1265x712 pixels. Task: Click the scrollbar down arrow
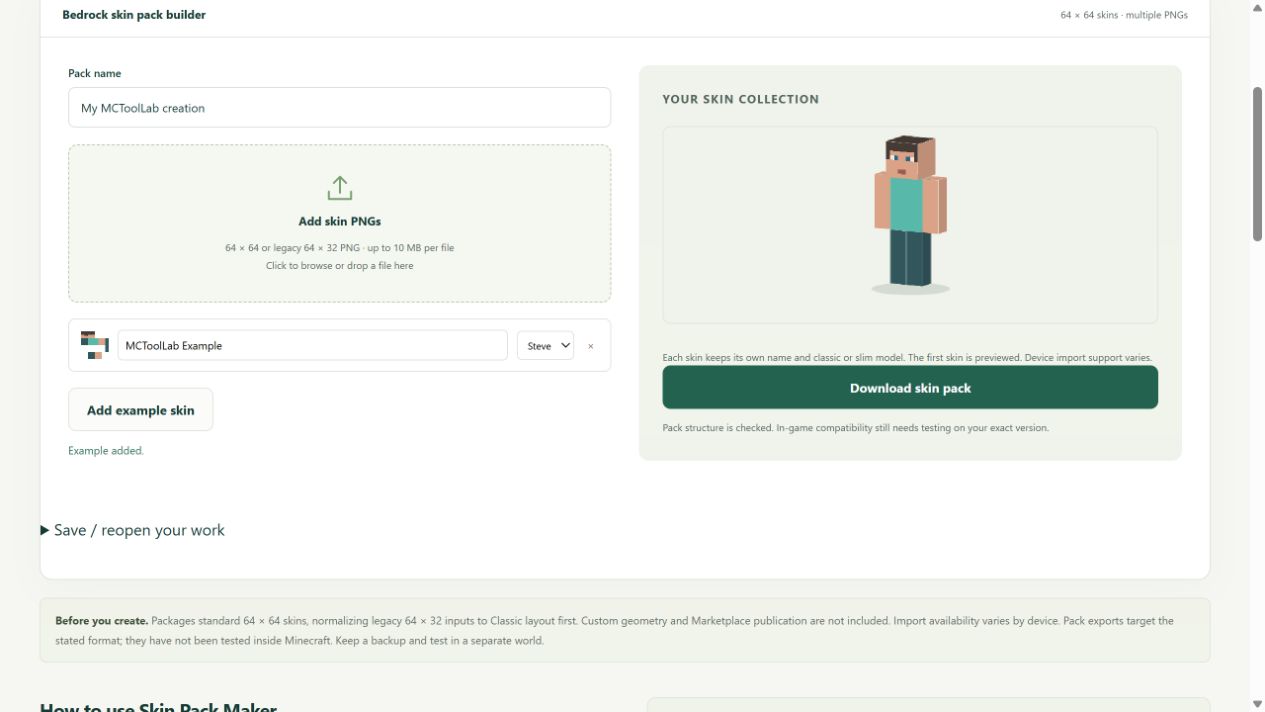[x=1257, y=704]
